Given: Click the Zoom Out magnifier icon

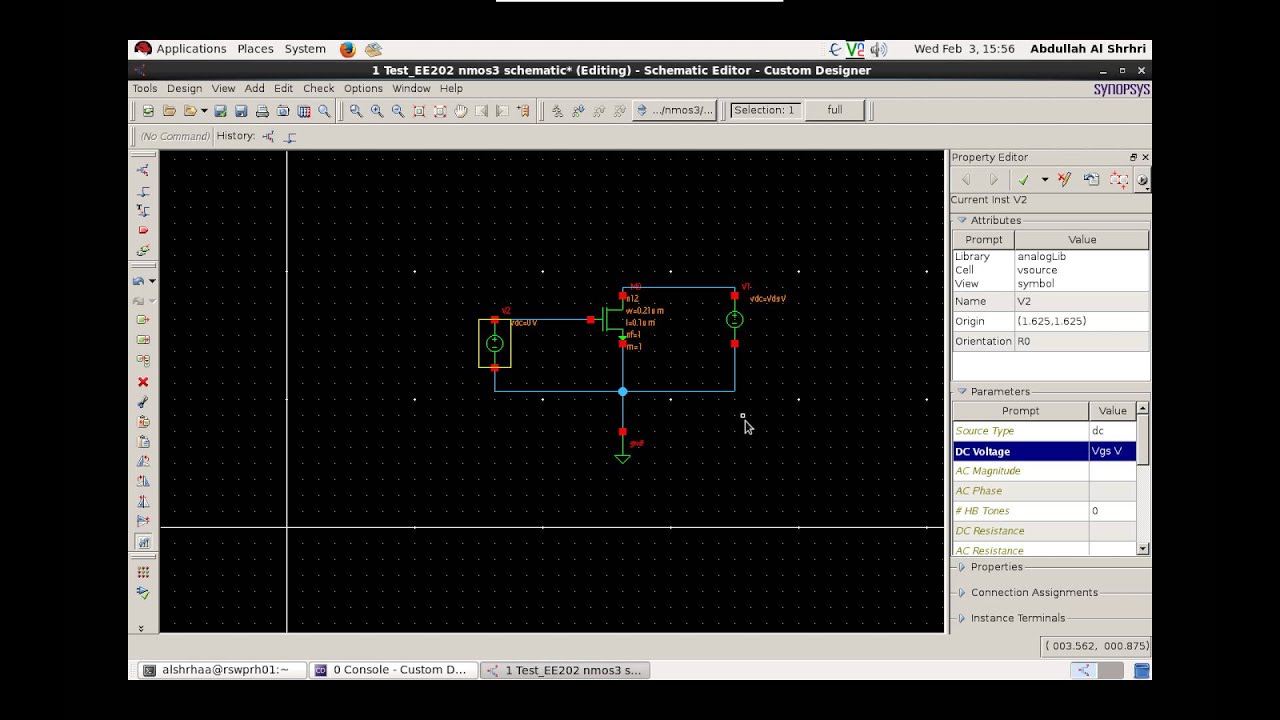Looking at the screenshot, I should coord(398,111).
